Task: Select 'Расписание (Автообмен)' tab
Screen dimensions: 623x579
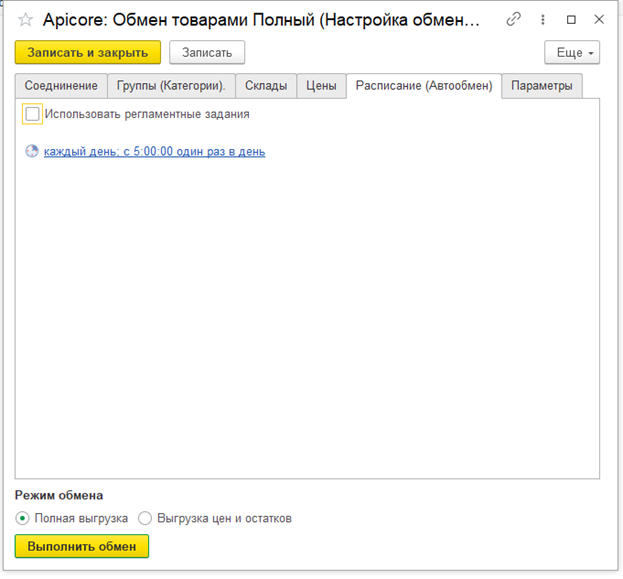Action: pos(424,86)
